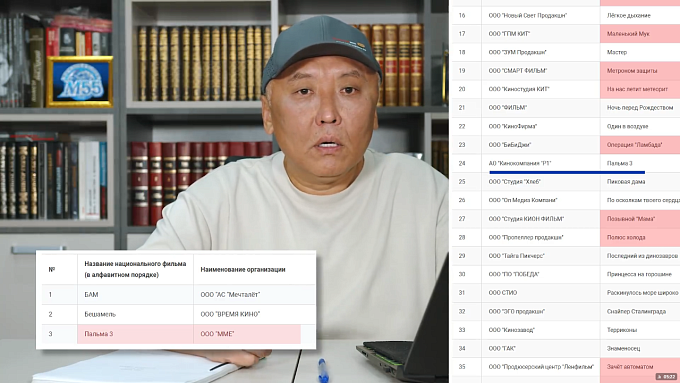Click the highlighted "Полюс холода" cell
The width and height of the screenshot is (680, 383).
click(x=640, y=238)
